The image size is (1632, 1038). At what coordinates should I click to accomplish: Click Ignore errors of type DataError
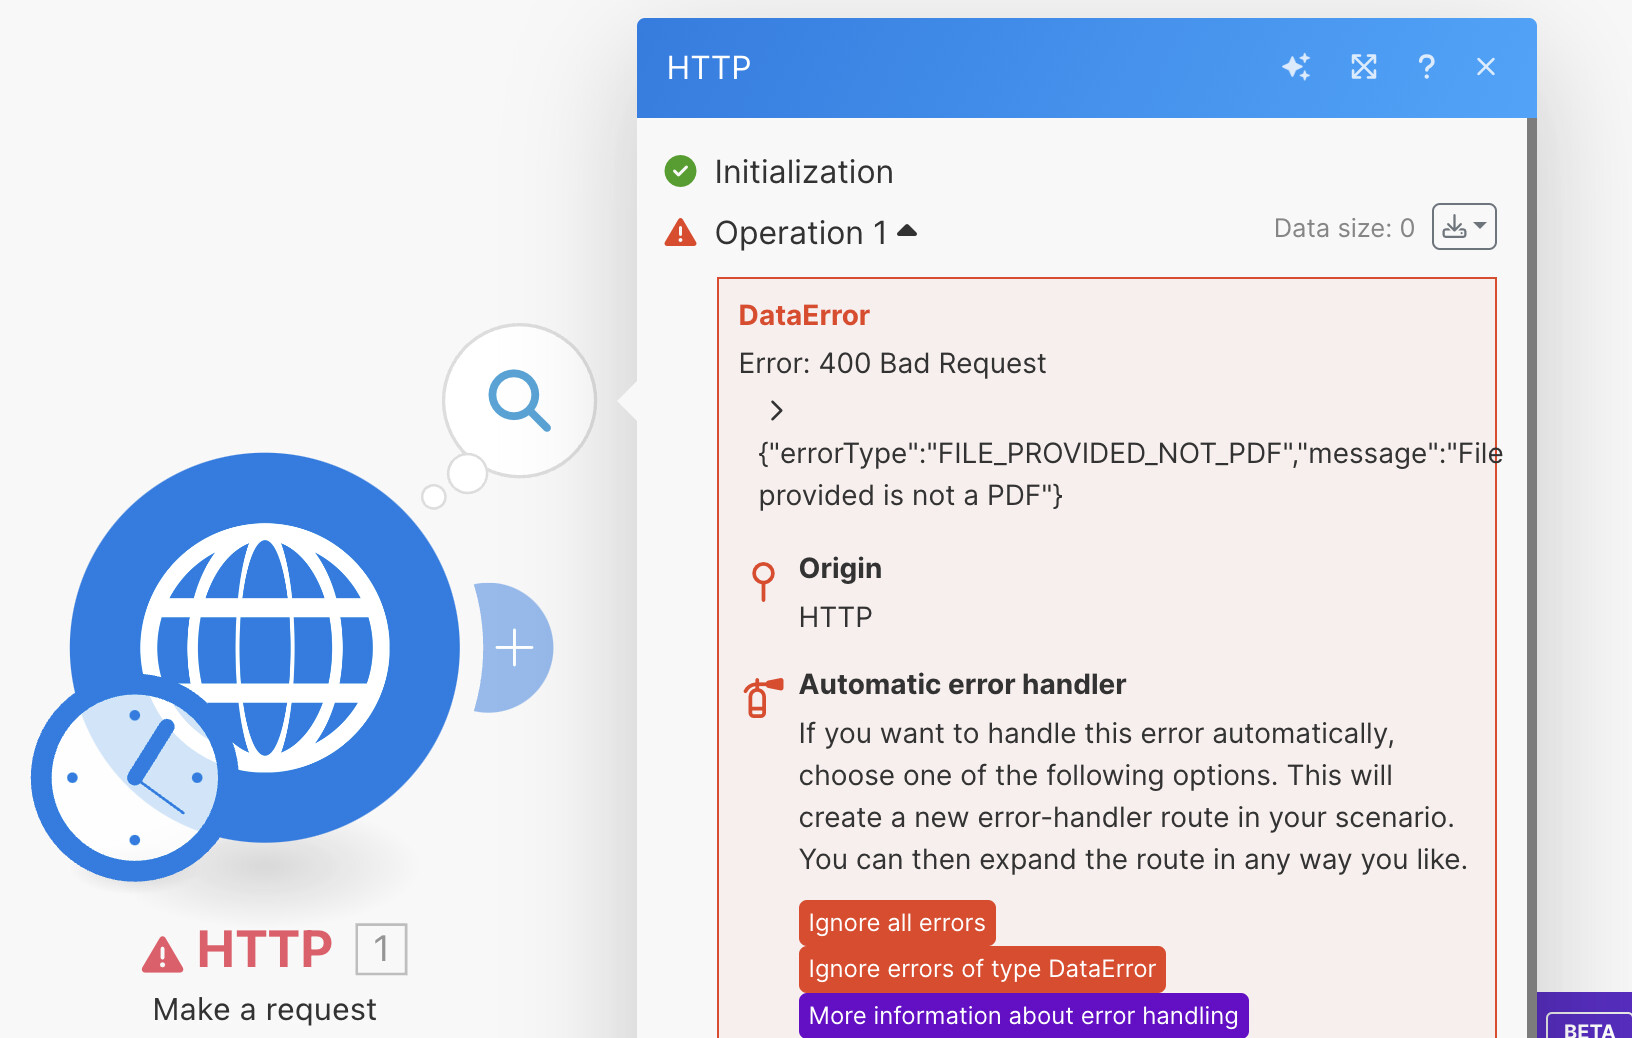pyautogui.click(x=982, y=969)
